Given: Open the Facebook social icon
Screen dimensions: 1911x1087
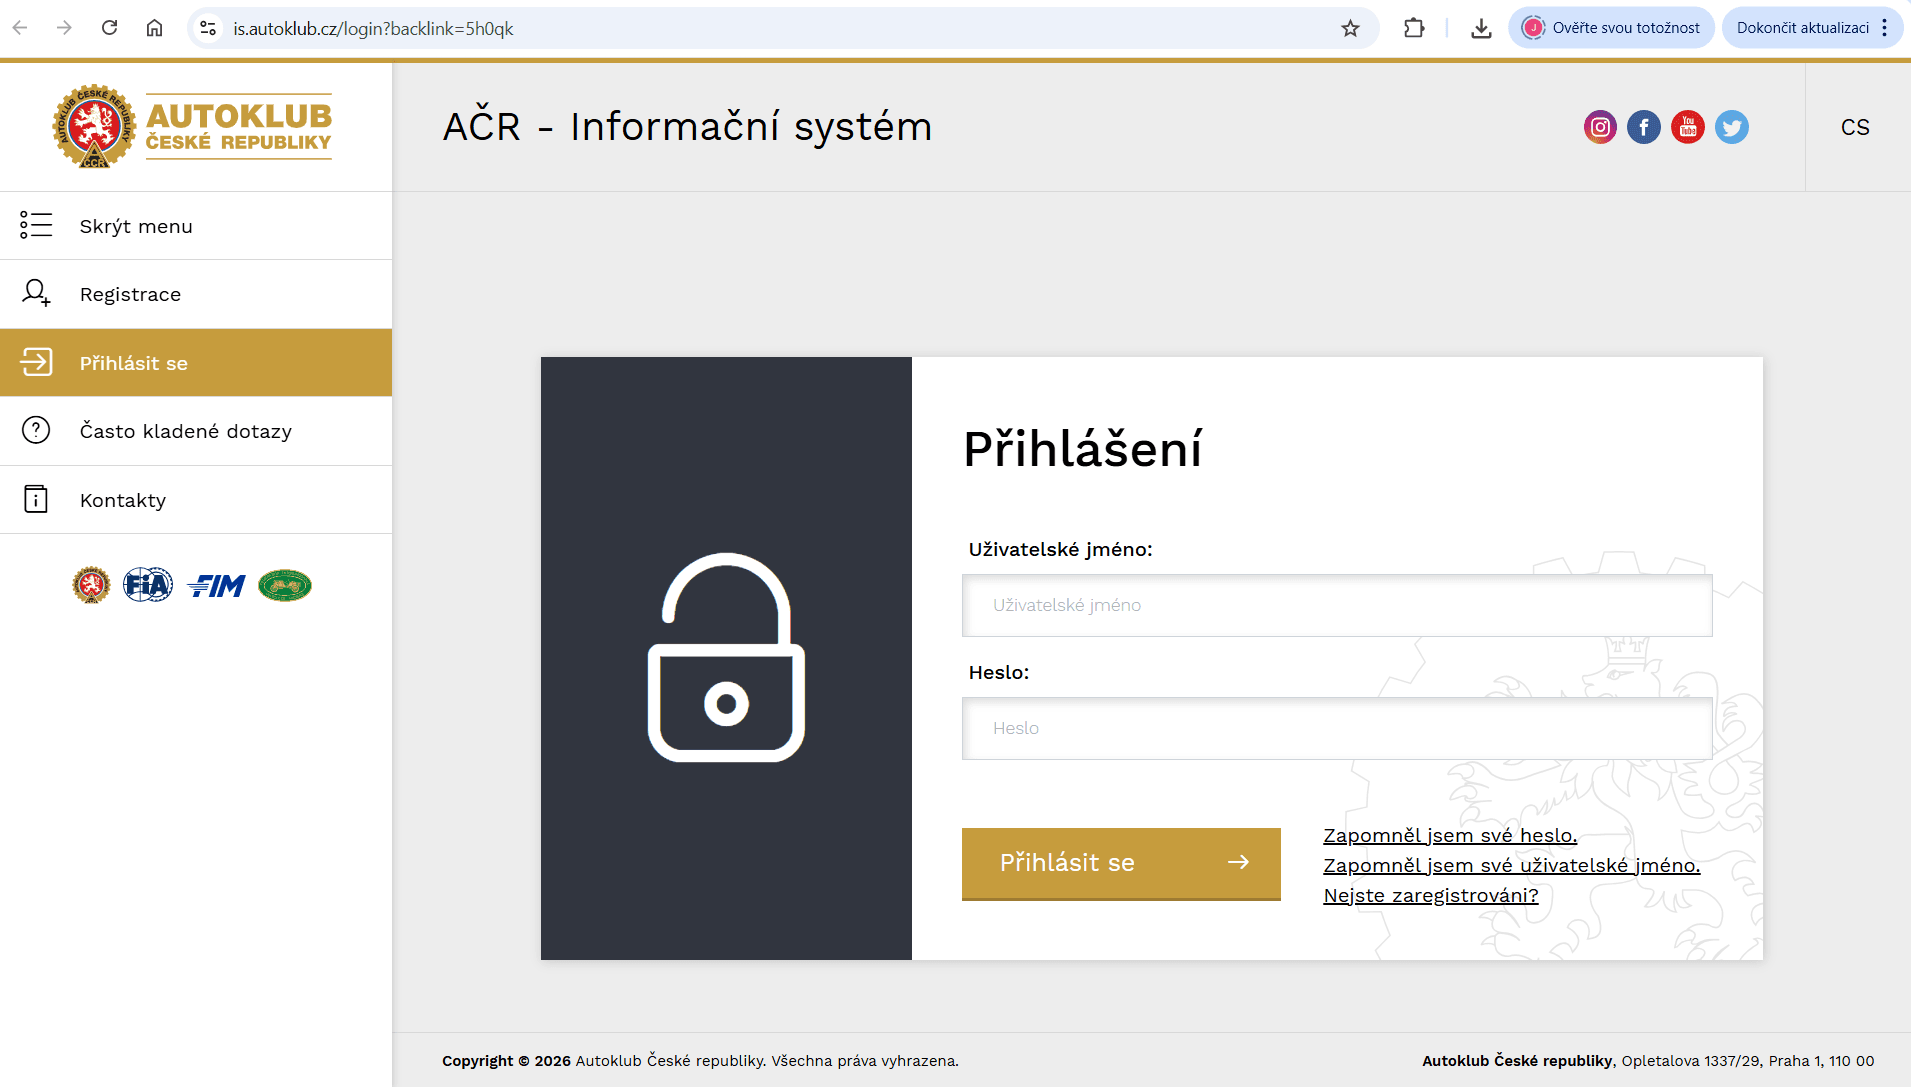Looking at the screenshot, I should click(x=1644, y=127).
